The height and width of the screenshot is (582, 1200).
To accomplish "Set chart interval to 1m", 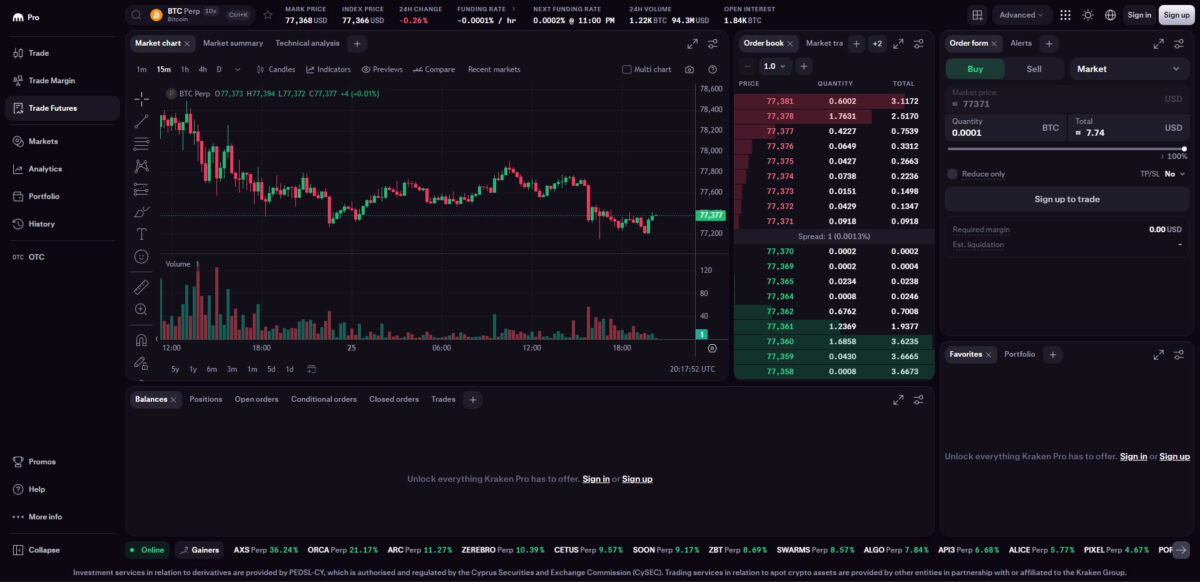I will point(142,70).
